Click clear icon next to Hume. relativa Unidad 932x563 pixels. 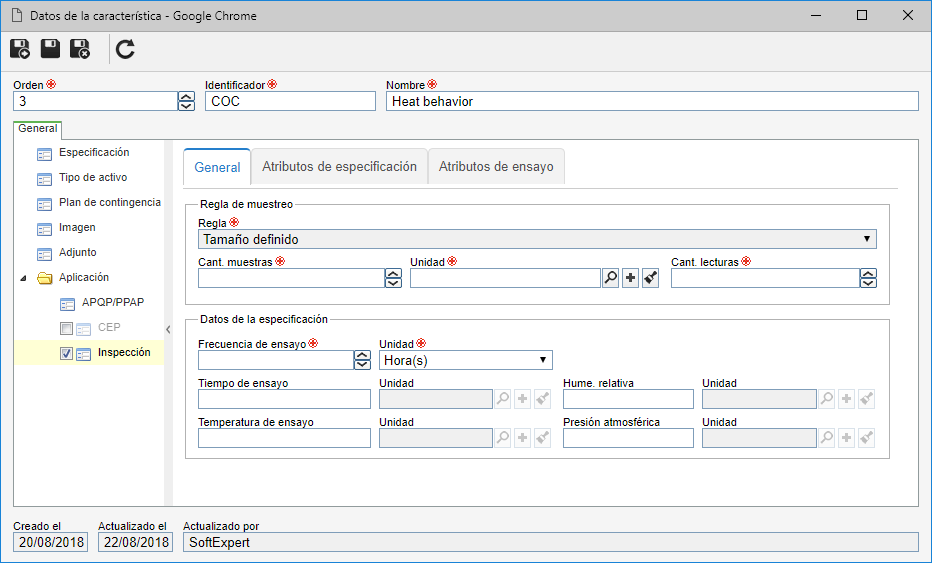(866, 399)
